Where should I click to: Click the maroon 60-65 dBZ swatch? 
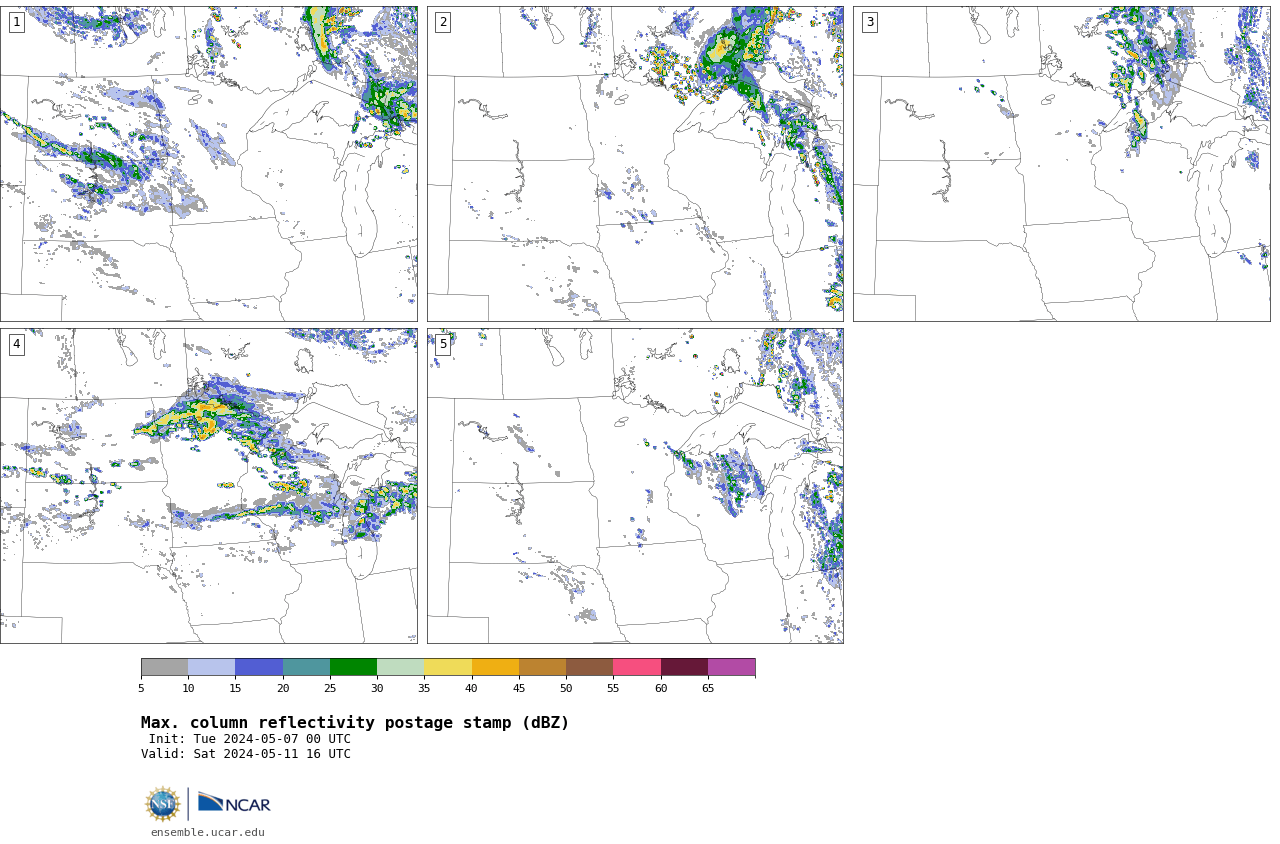[x=684, y=667]
